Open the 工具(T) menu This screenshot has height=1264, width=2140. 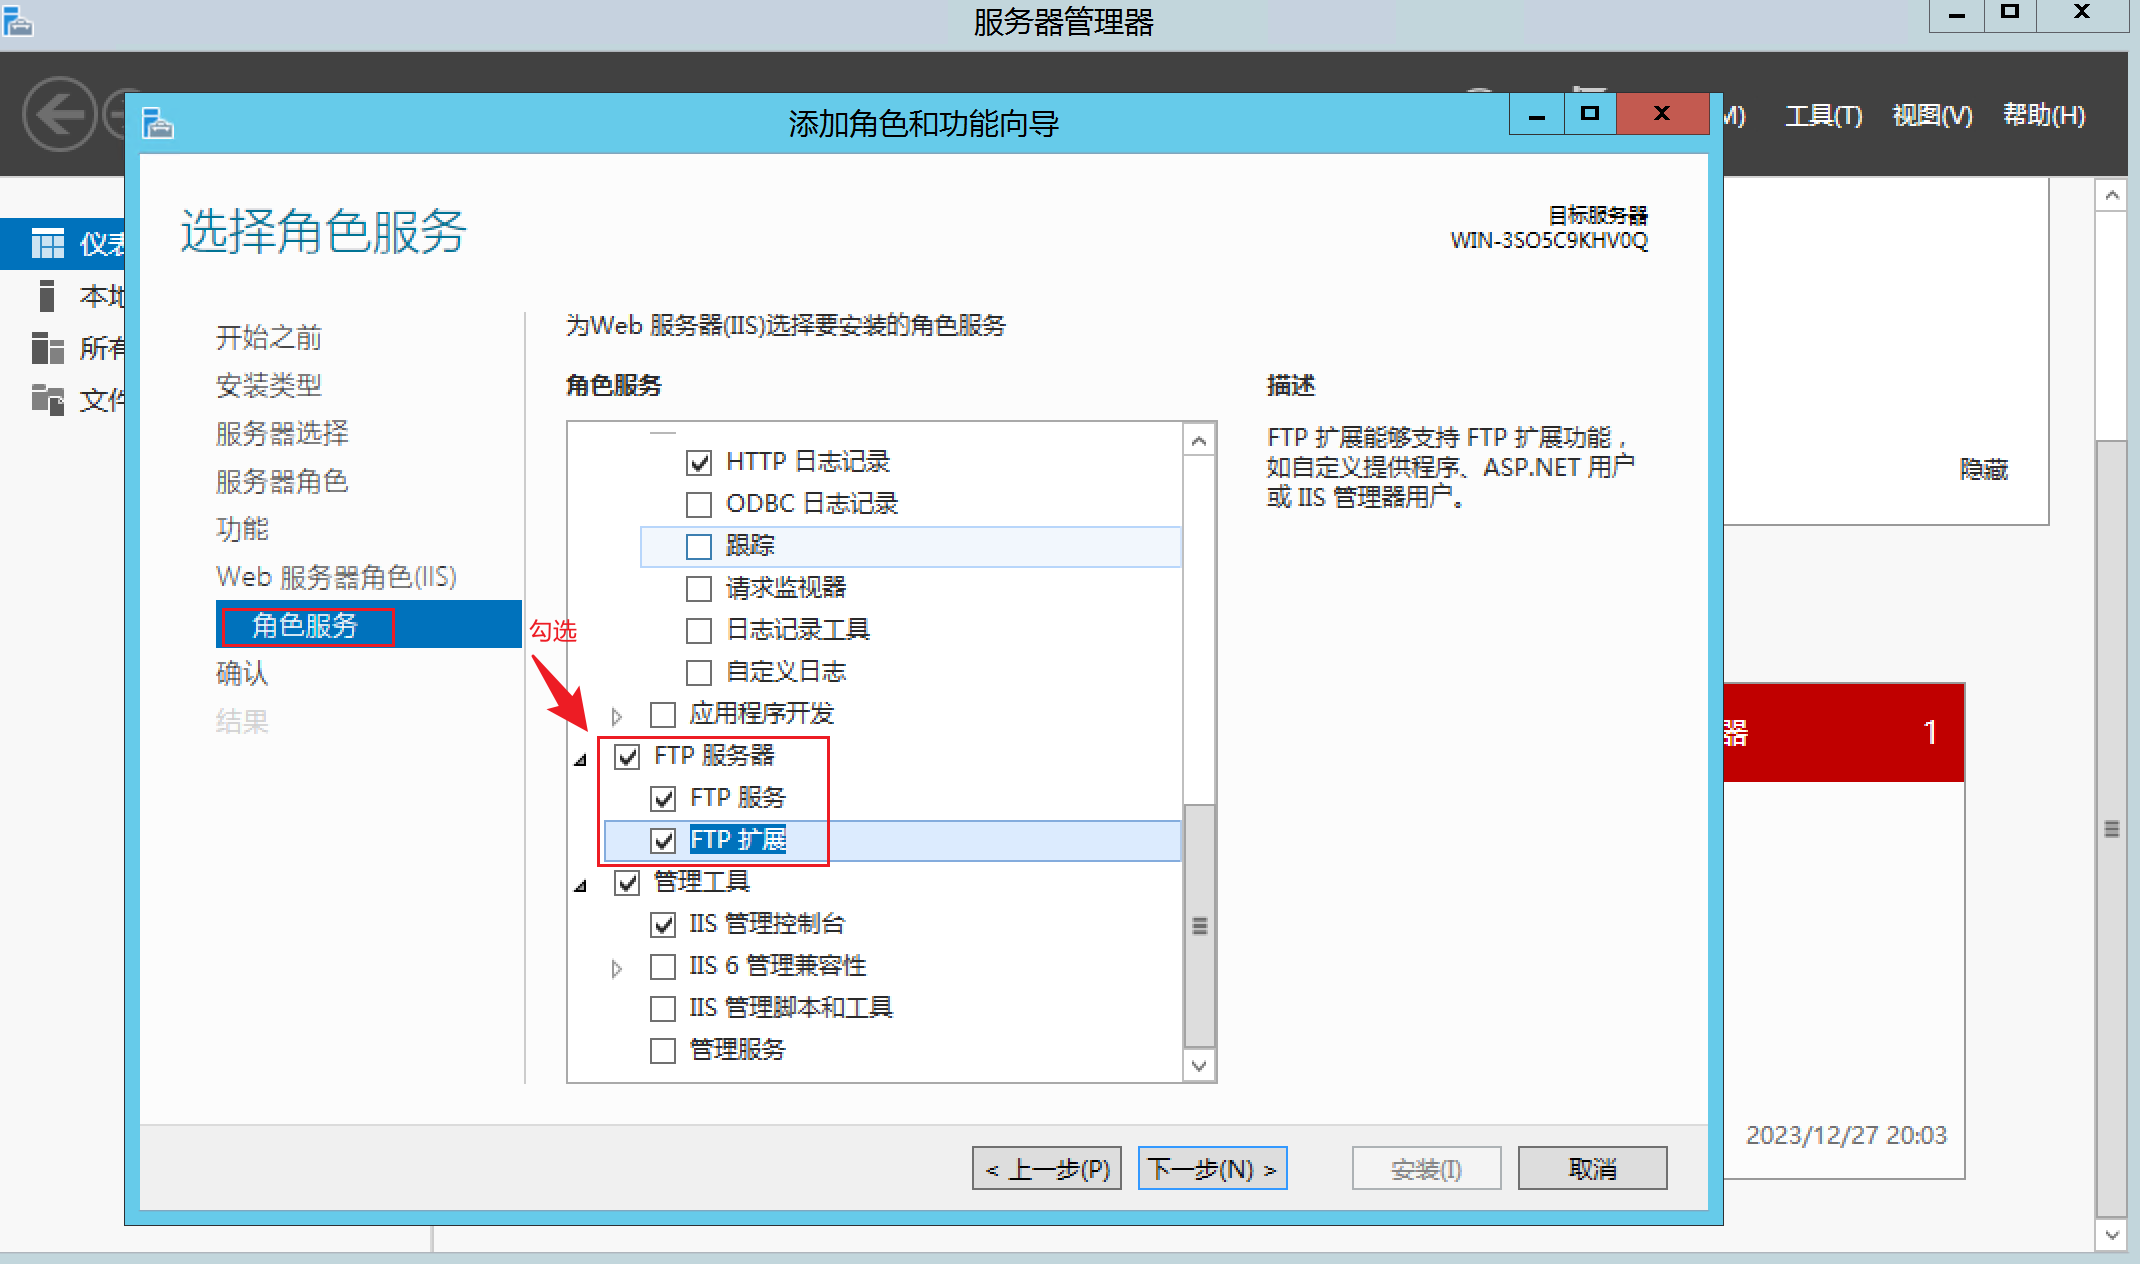tap(1823, 116)
